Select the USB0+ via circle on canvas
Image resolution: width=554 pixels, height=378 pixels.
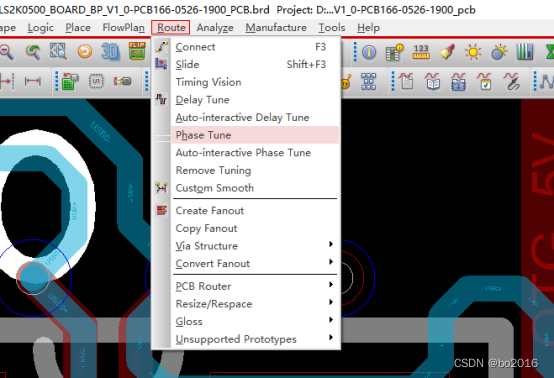click(33, 278)
